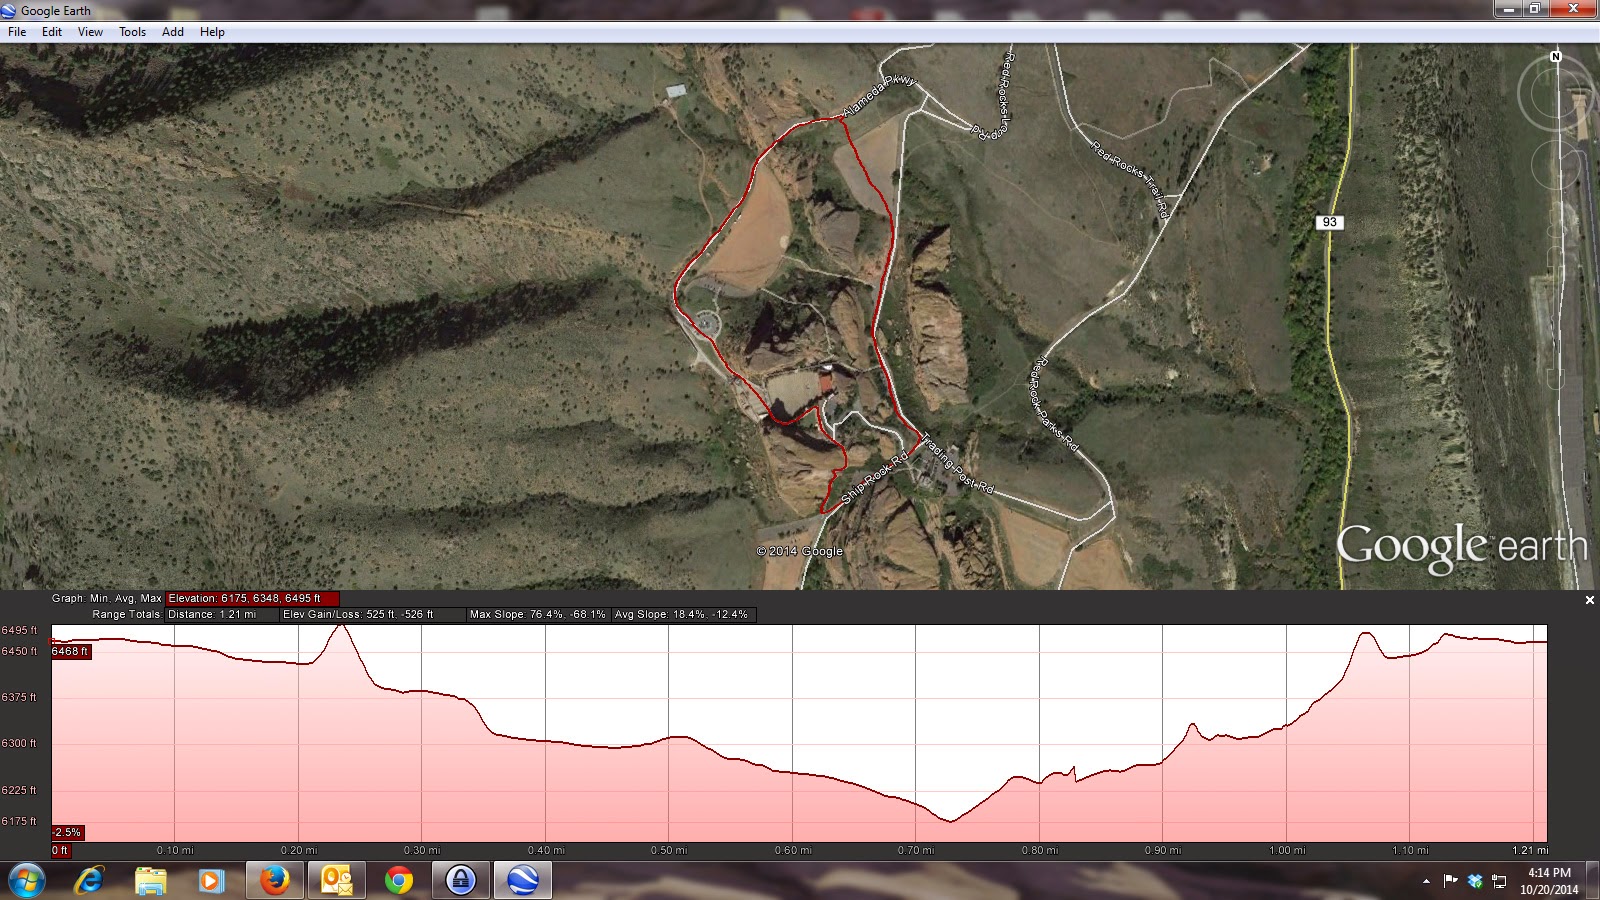
Task: Launch Internet Explorer from the taskbar
Action: [x=90, y=881]
